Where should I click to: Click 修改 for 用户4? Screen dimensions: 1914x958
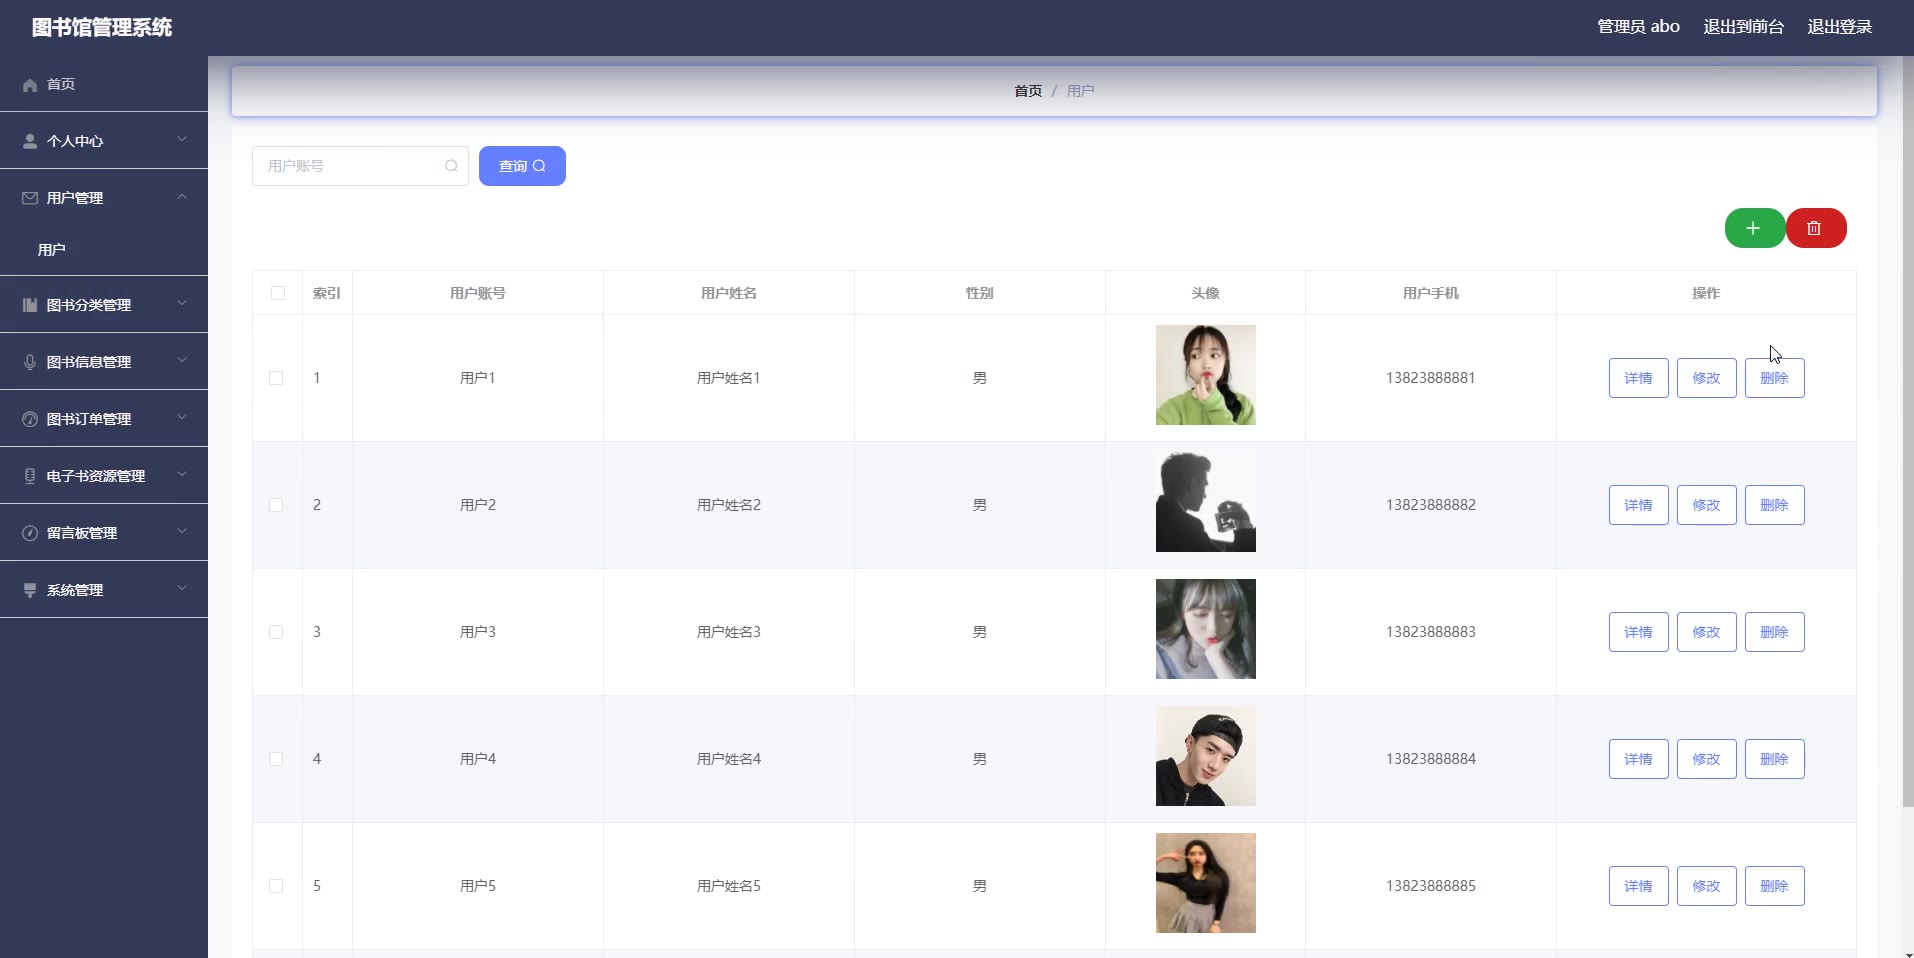point(1706,759)
